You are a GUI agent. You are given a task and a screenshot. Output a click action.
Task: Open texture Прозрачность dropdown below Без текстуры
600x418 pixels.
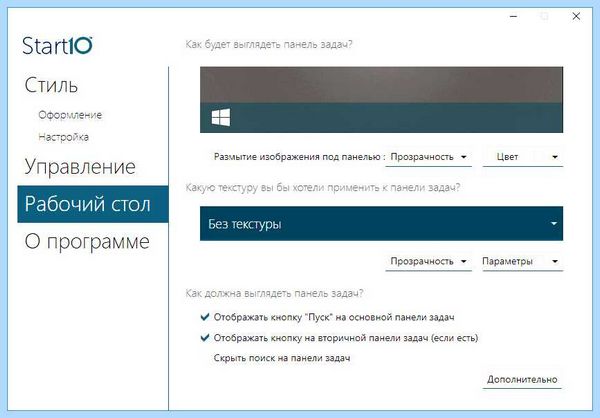click(x=428, y=262)
